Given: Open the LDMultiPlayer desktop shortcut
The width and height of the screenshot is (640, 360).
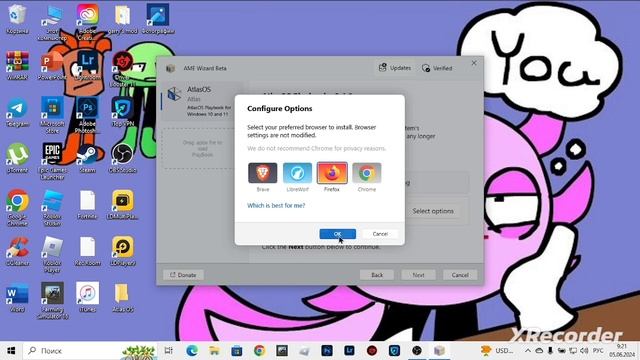Looking at the screenshot, I should pyautogui.click(x=122, y=205).
